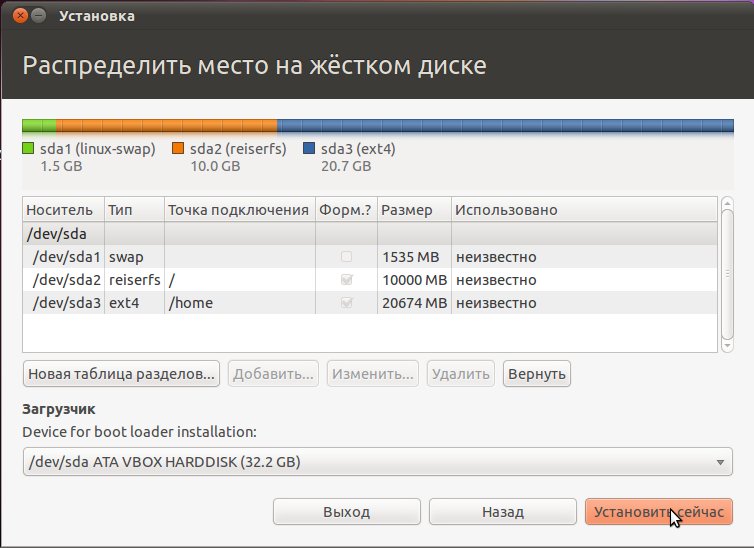The image size is (754, 548).
Task: Click the partition list scrollbar down arrow
Action: click(x=727, y=346)
